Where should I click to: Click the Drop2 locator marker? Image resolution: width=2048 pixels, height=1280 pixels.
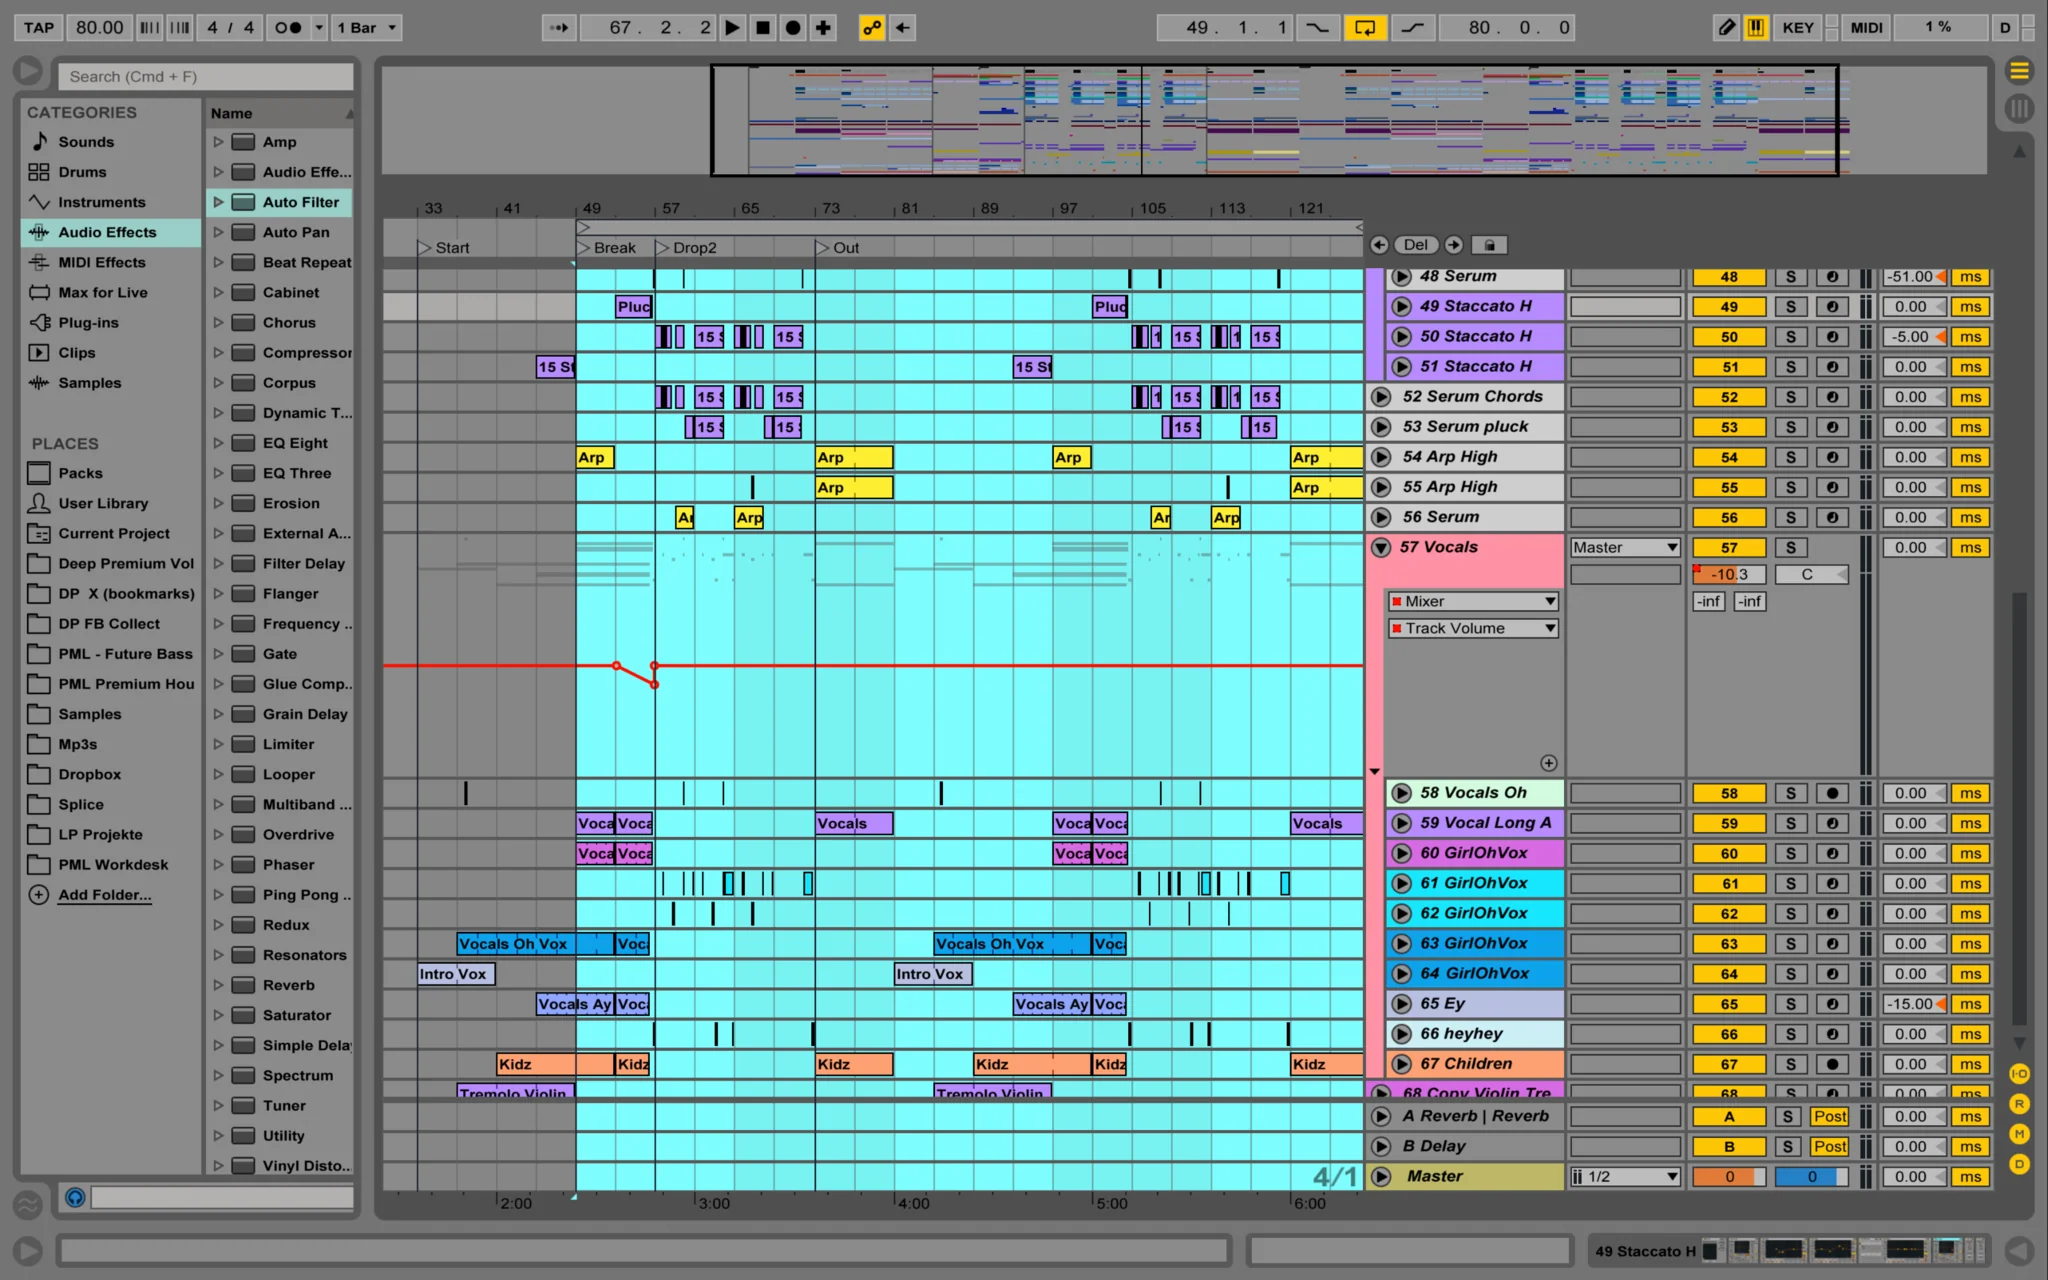click(x=687, y=248)
